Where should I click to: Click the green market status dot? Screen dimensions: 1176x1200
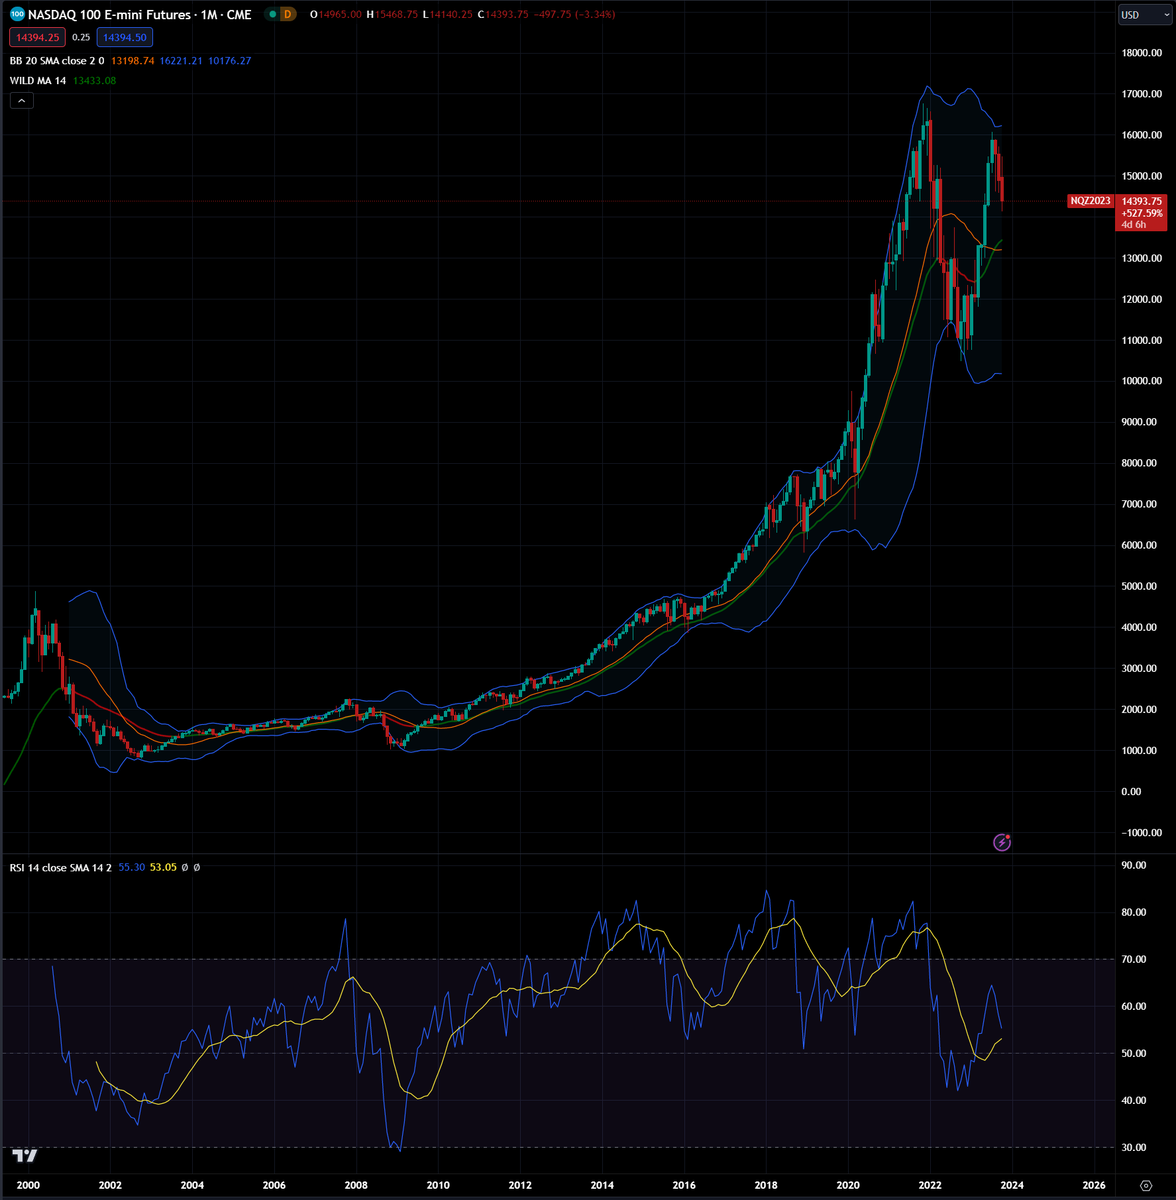click(x=272, y=14)
